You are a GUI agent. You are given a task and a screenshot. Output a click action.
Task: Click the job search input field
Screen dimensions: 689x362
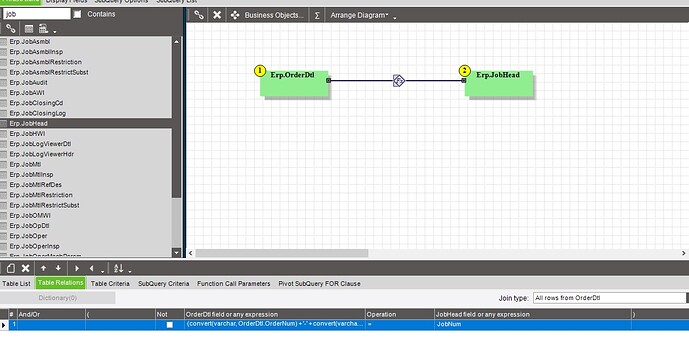point(36,14)
